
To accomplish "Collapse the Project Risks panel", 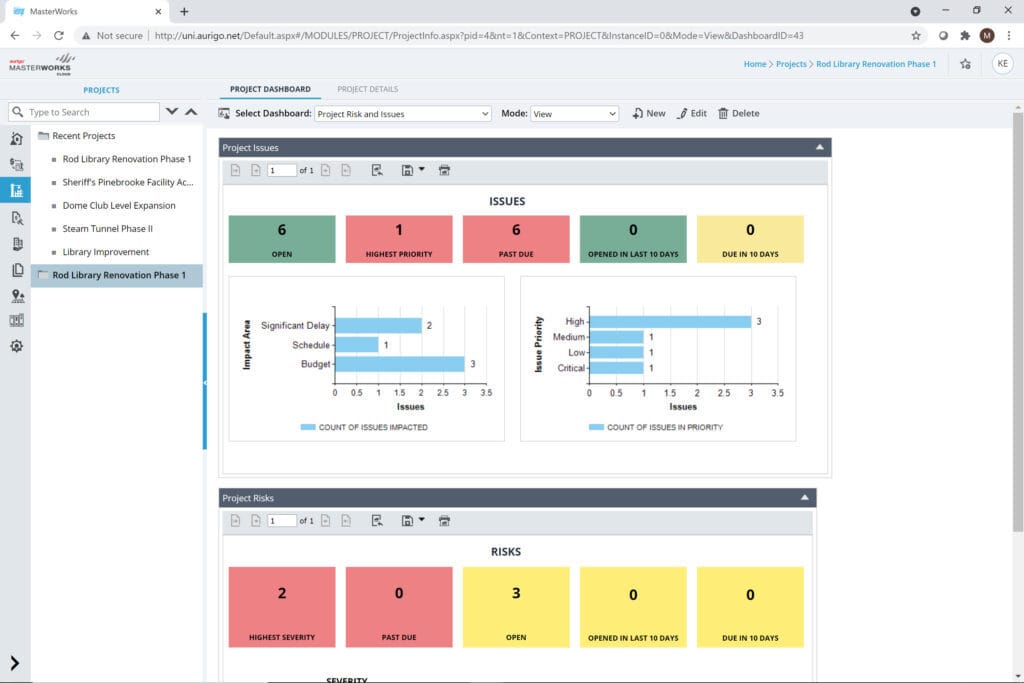I will coord(804,498).
